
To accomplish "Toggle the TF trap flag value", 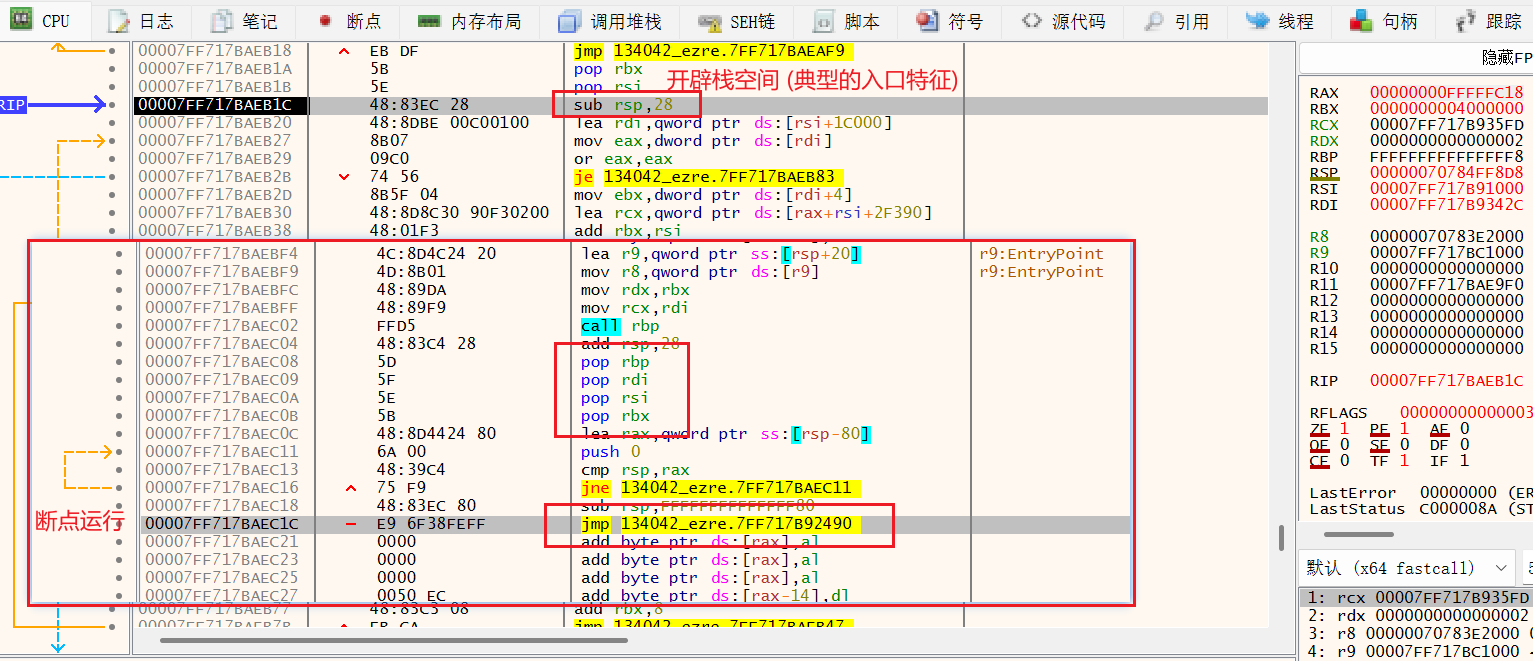I will [1405, 461].
